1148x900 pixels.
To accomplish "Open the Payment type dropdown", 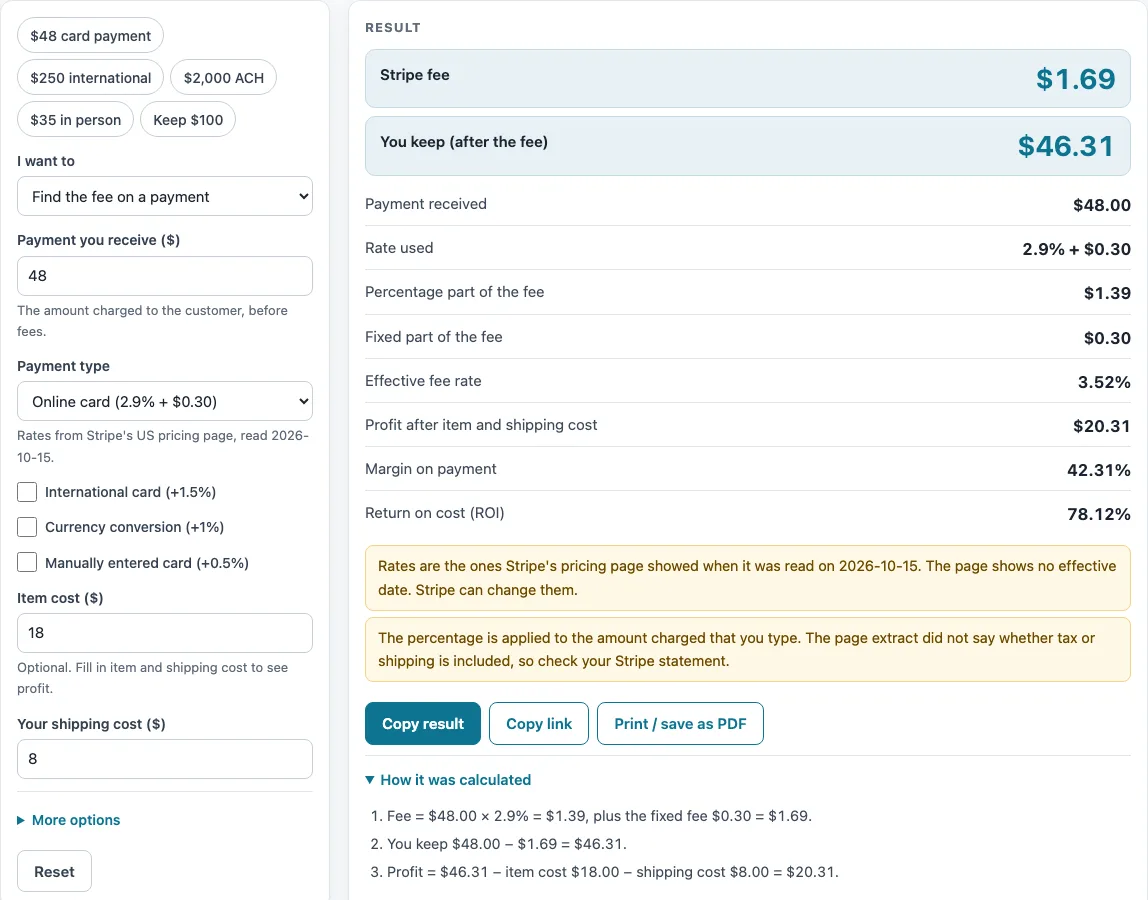I will tap(165, 401).
